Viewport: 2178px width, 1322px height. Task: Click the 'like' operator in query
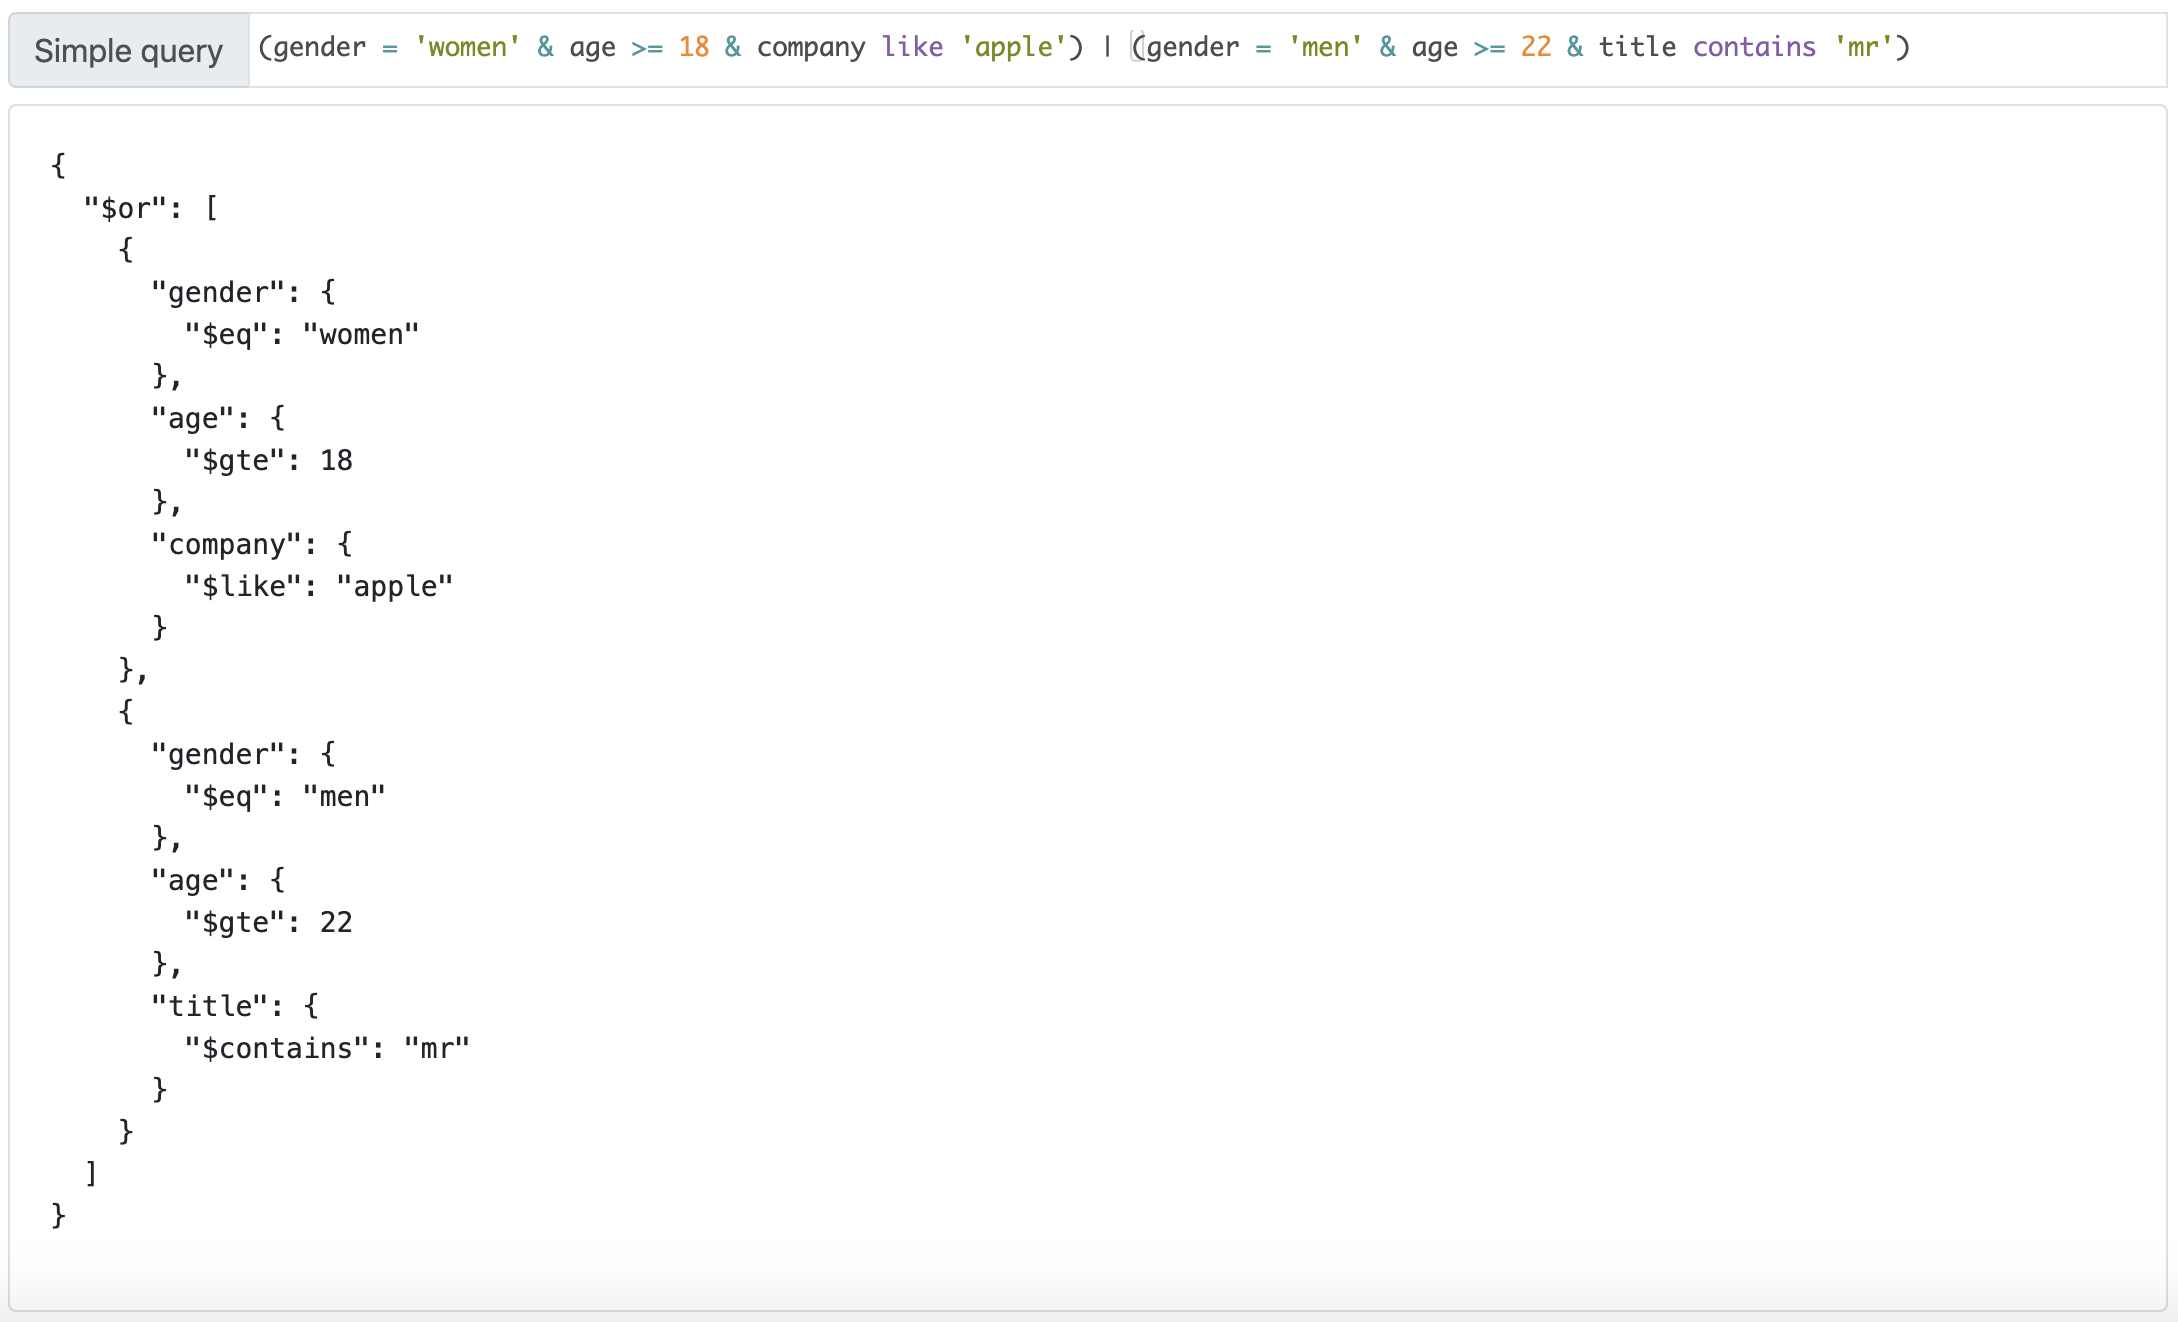[x=912, y=47]
